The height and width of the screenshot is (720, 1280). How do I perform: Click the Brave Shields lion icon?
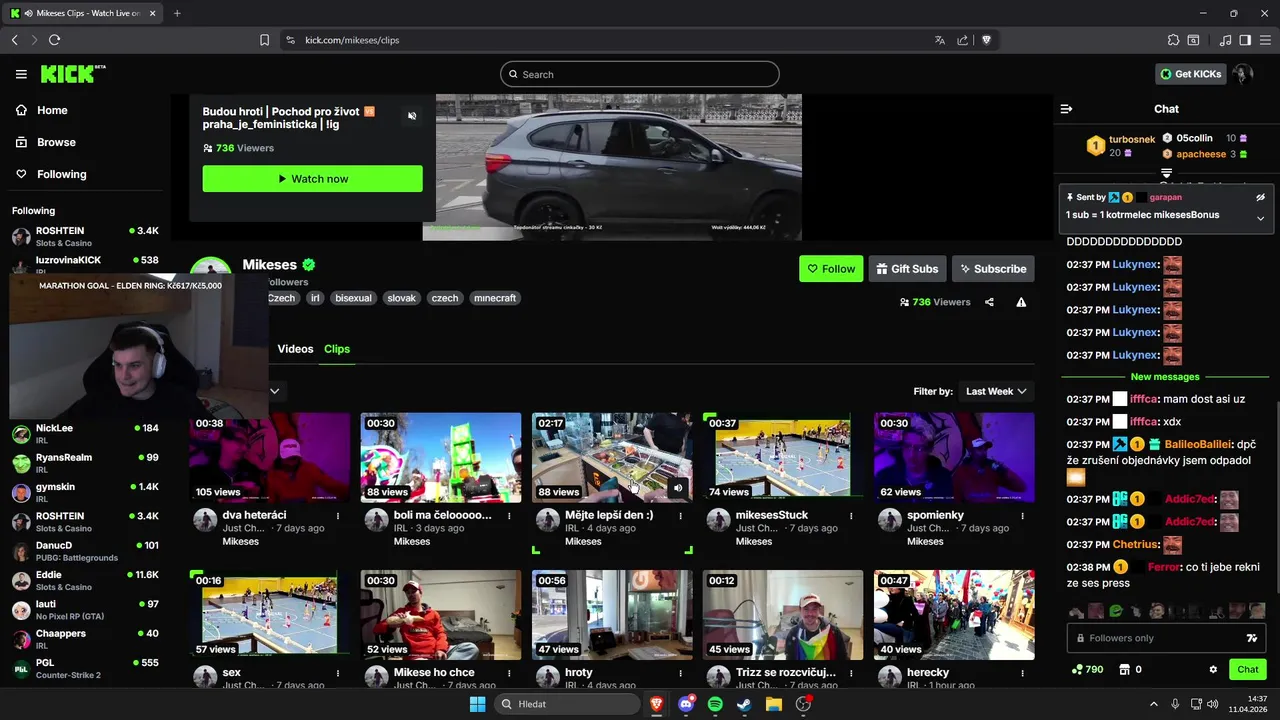point(986,40)
